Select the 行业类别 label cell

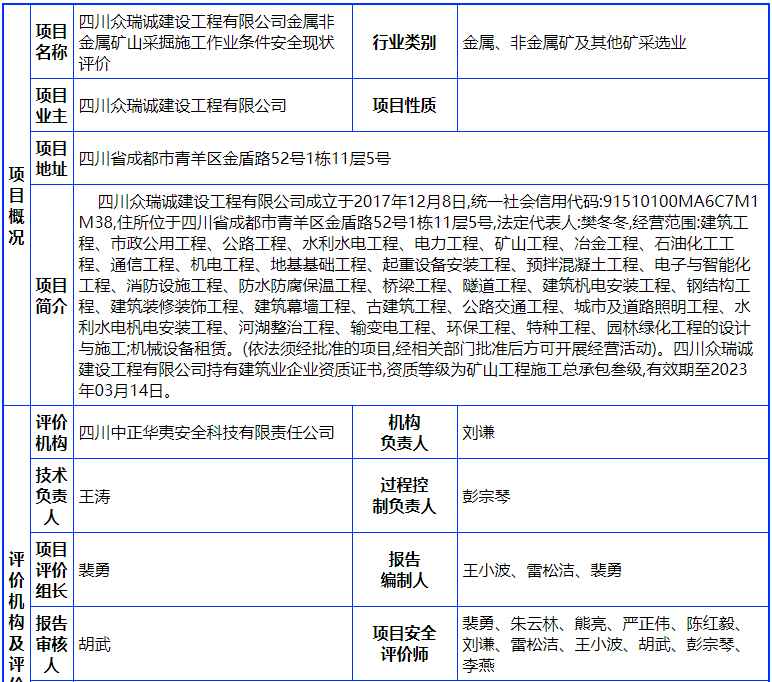405,42
